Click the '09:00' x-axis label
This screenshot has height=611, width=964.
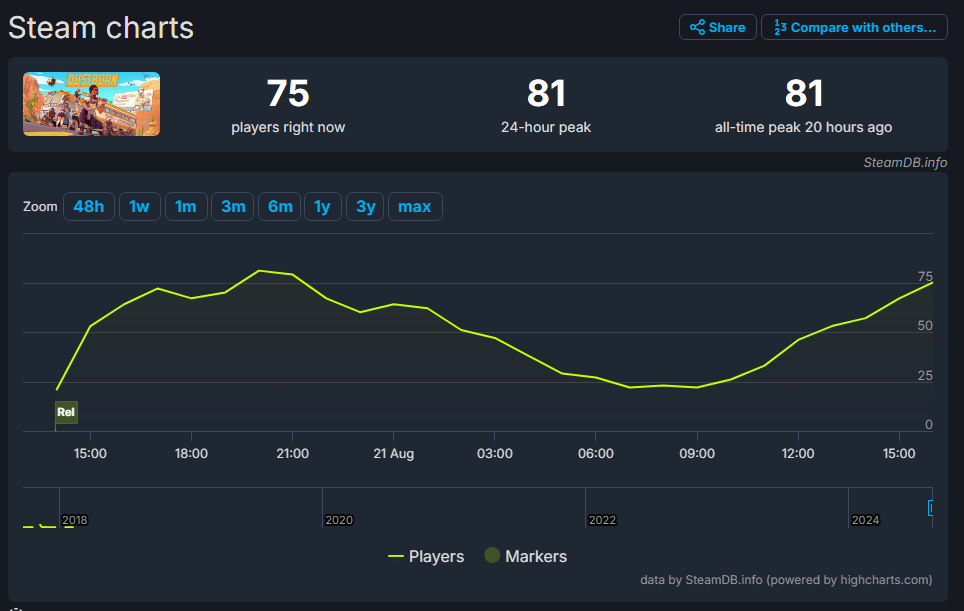pos(697,454)
